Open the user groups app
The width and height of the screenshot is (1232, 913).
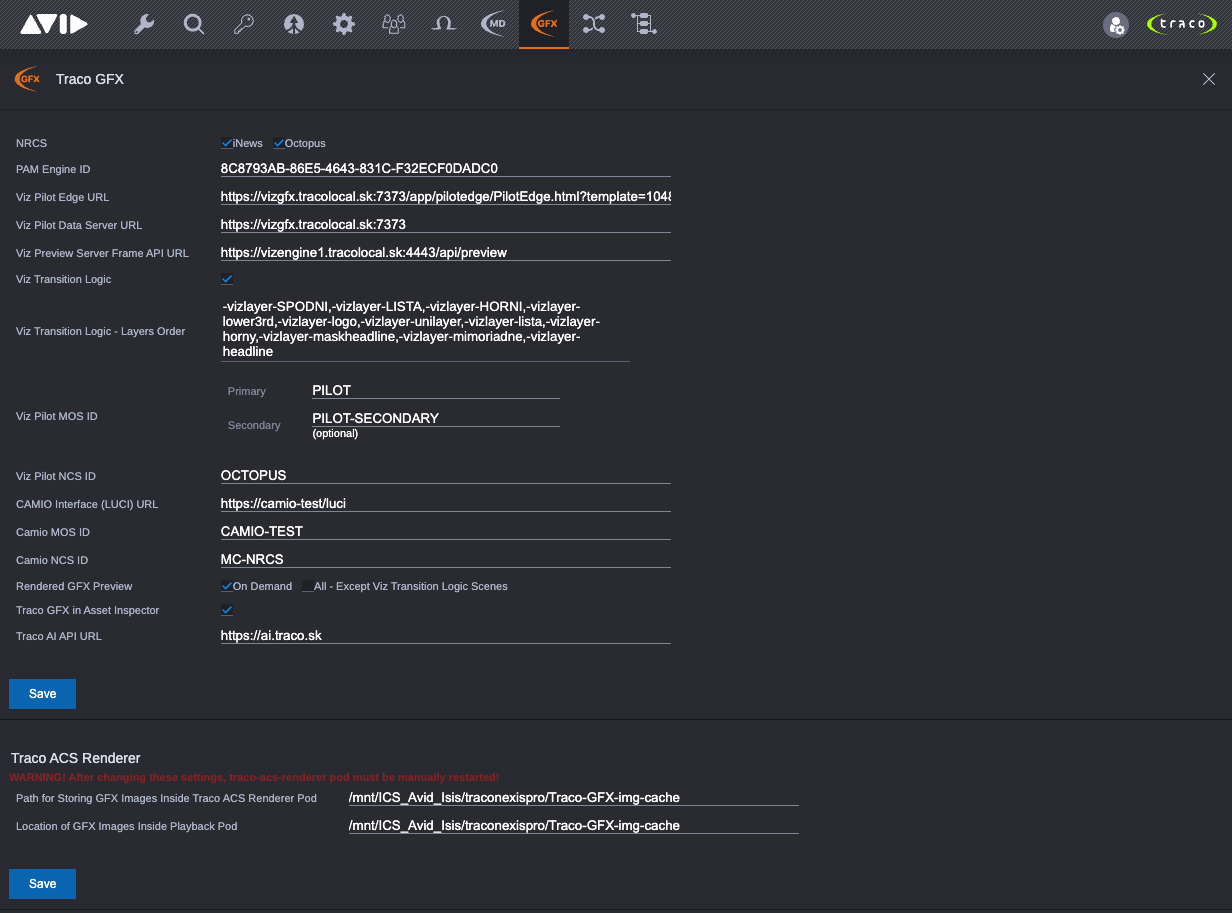coord(394,24)
